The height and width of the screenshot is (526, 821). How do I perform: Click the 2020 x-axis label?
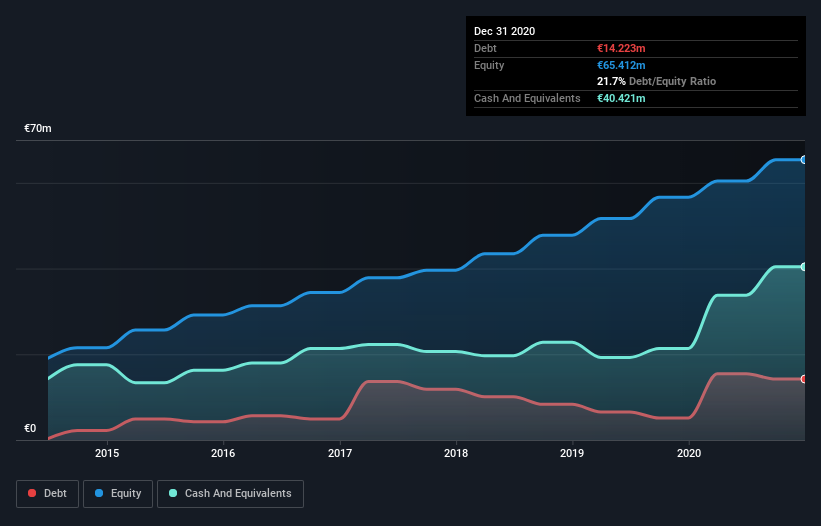point(689,453)
